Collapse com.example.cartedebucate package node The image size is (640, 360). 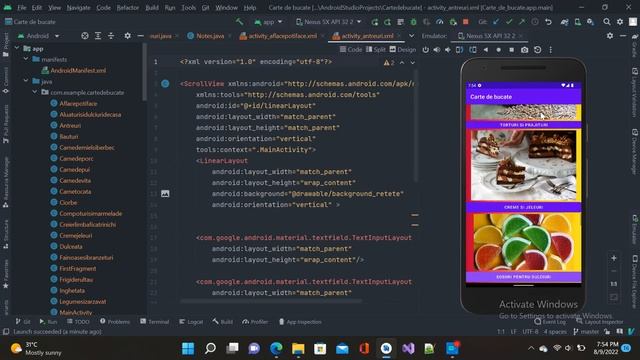coord(35,92)
